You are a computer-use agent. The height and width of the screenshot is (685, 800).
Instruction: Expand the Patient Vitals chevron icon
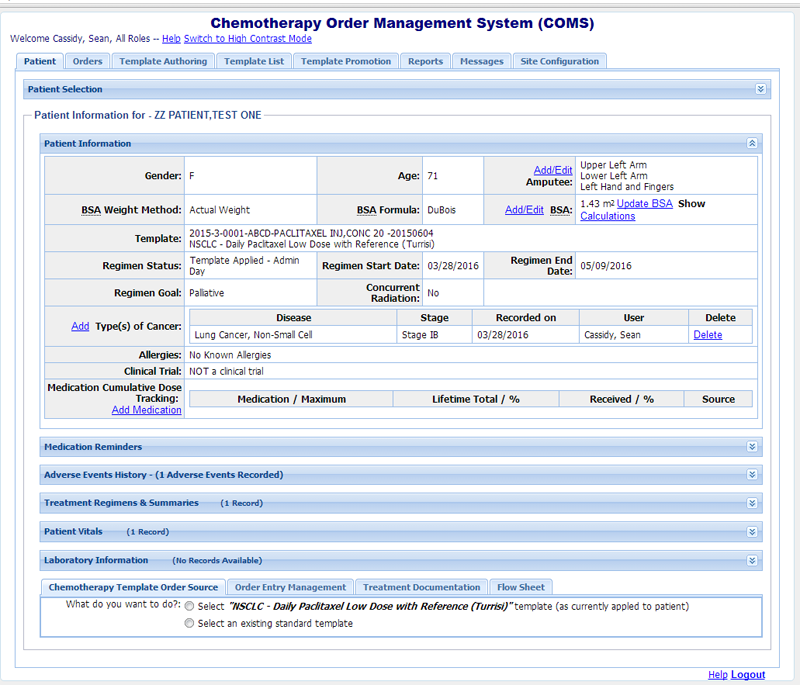752,531
